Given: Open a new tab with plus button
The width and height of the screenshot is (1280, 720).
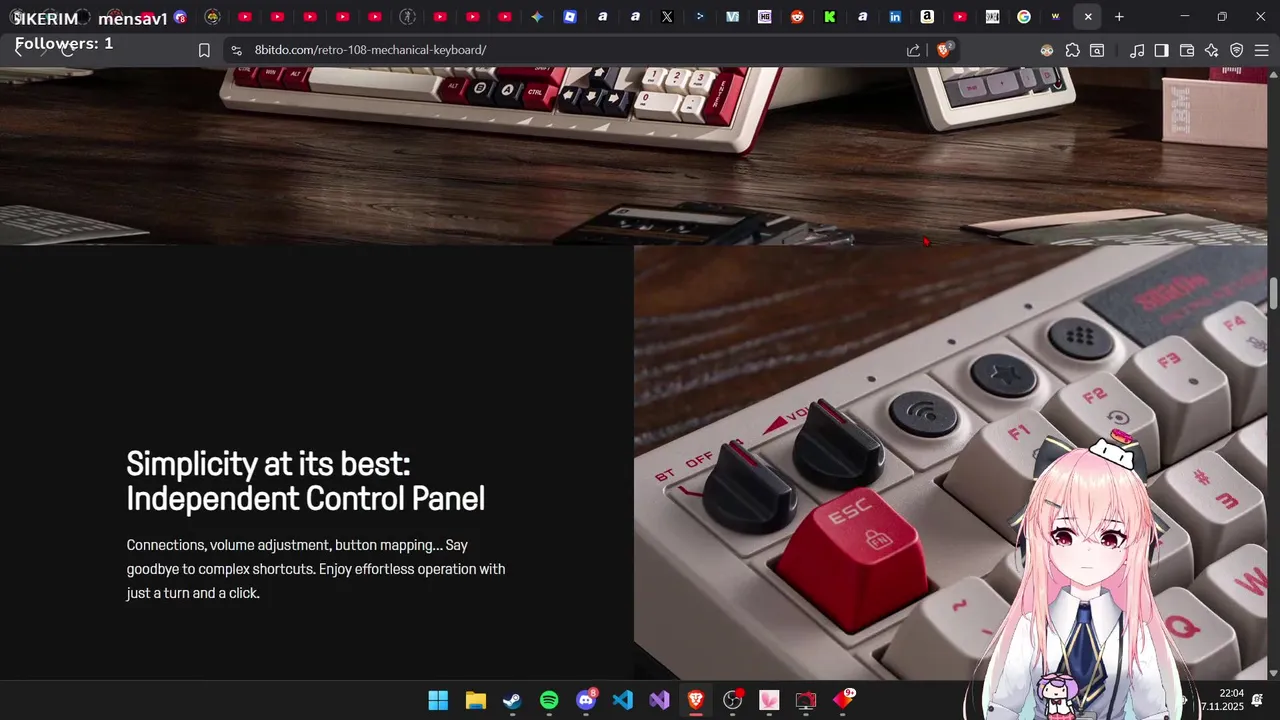Looking at the screenshot, I should [1119, 17].
